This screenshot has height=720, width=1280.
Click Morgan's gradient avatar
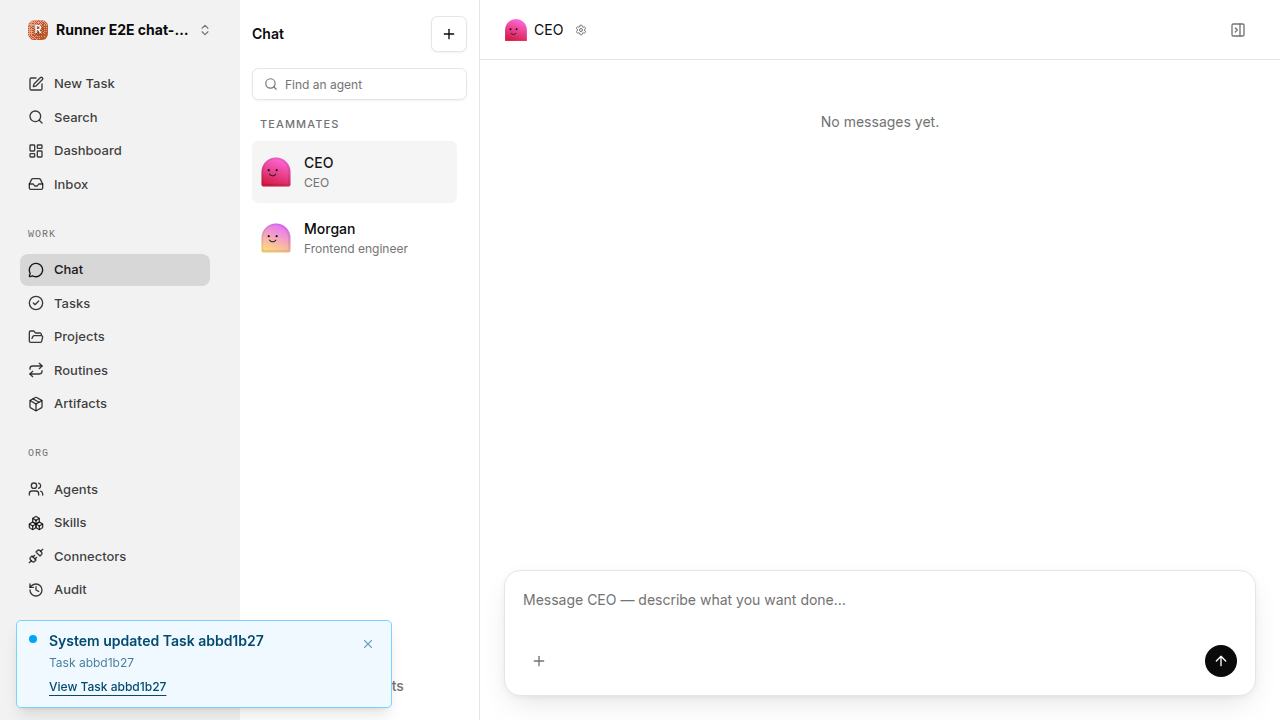(x=276, y=238)
